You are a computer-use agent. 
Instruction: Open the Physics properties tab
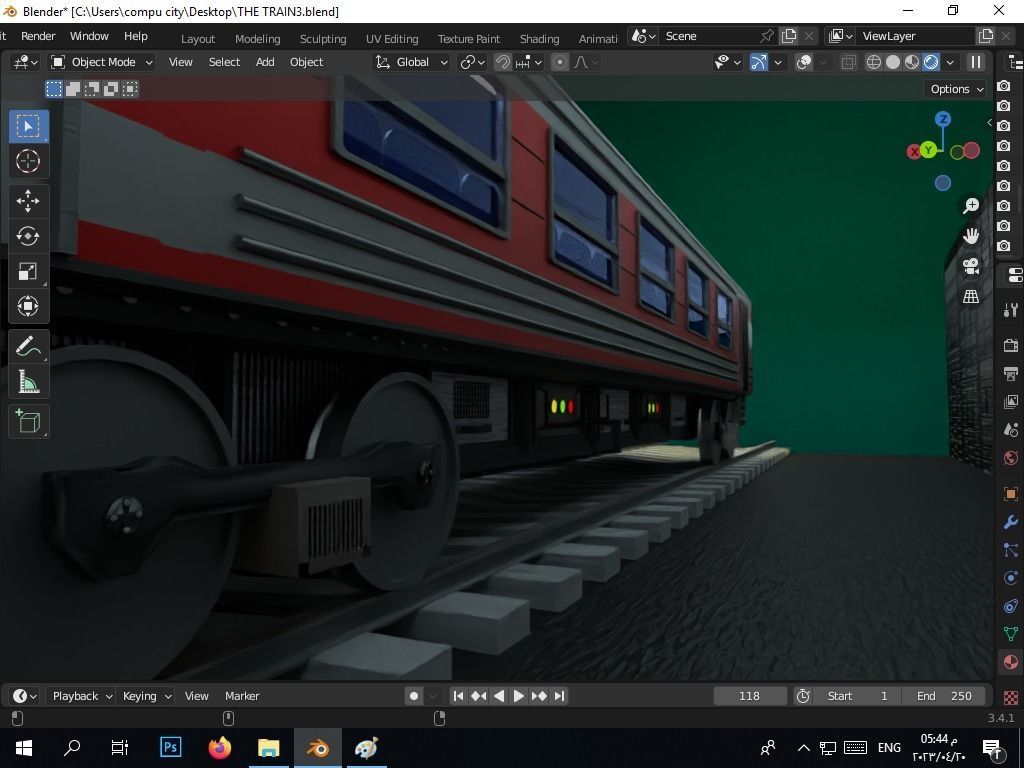click(x=1011, y=578)
